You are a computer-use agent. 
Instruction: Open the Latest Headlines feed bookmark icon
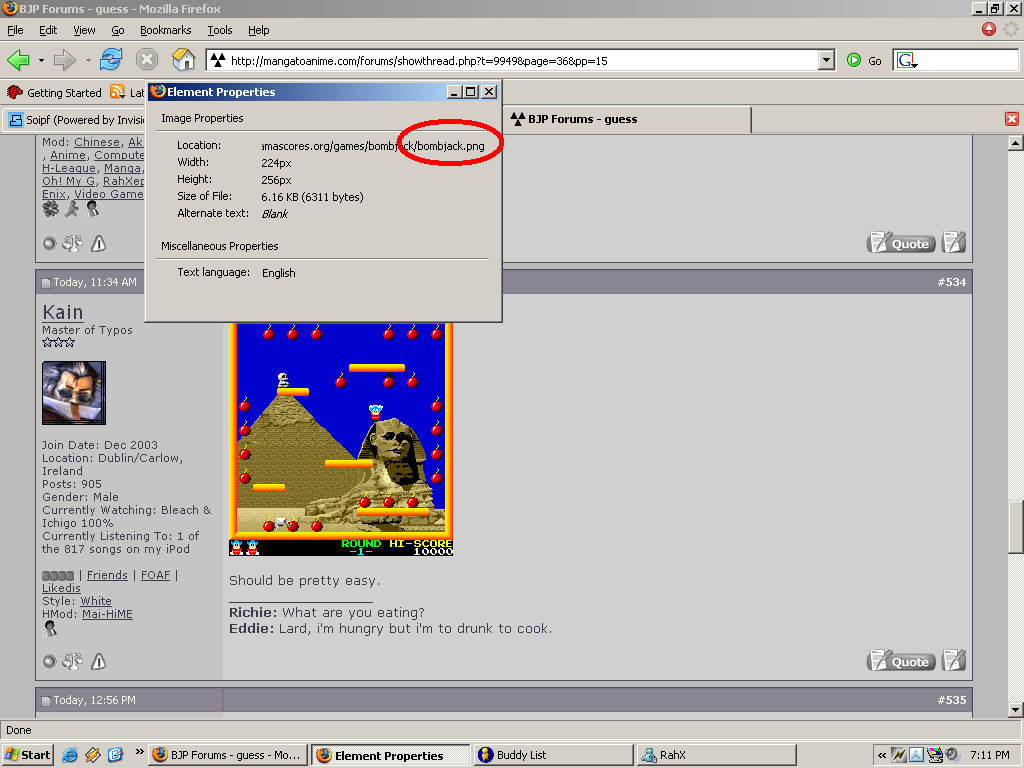[118, 92]
